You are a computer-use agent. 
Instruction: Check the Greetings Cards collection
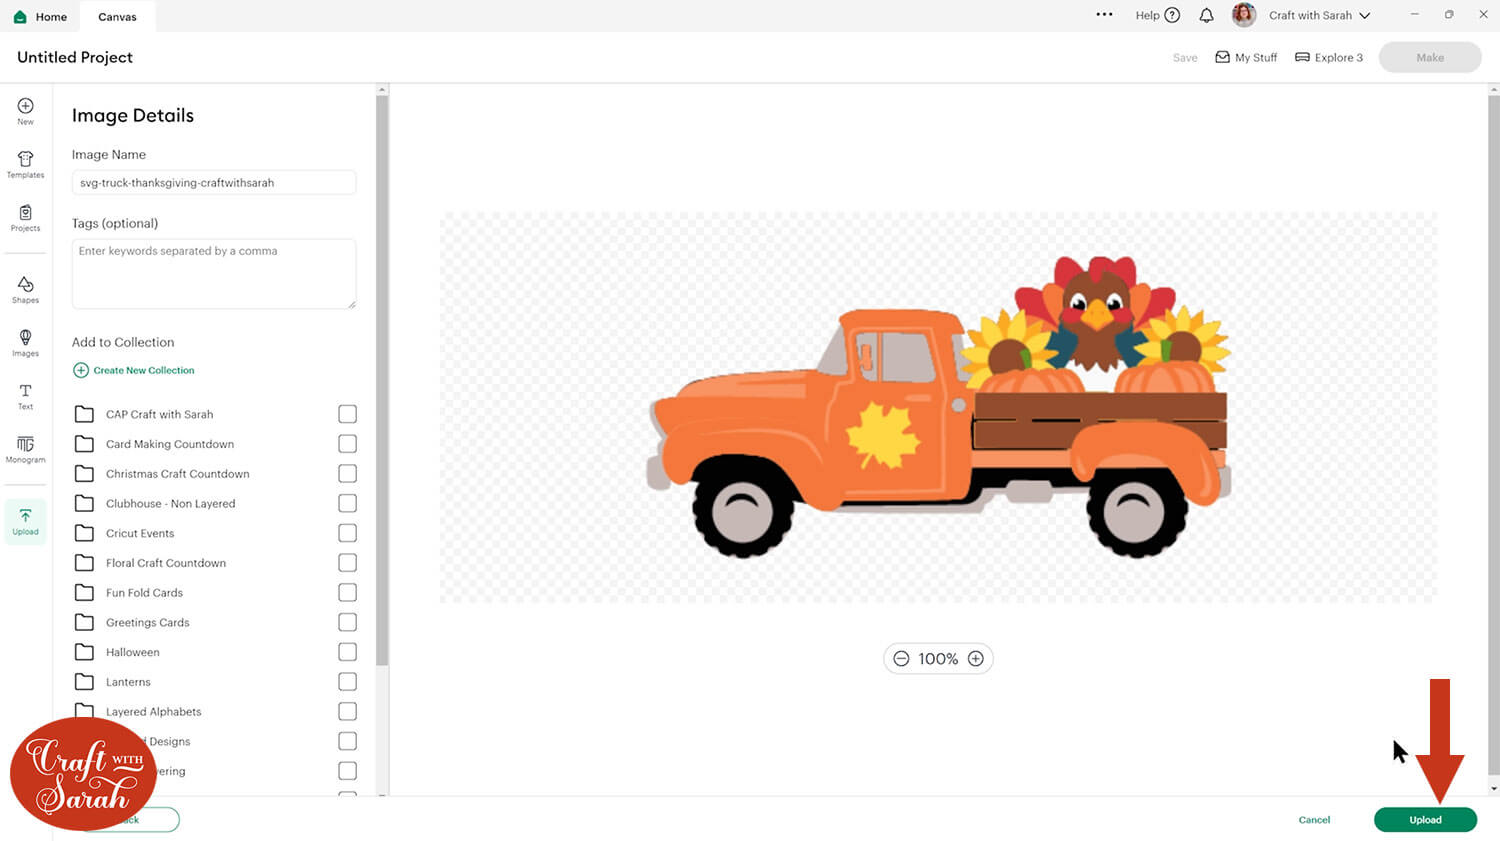pyautogui.click(x=347, y=622)
